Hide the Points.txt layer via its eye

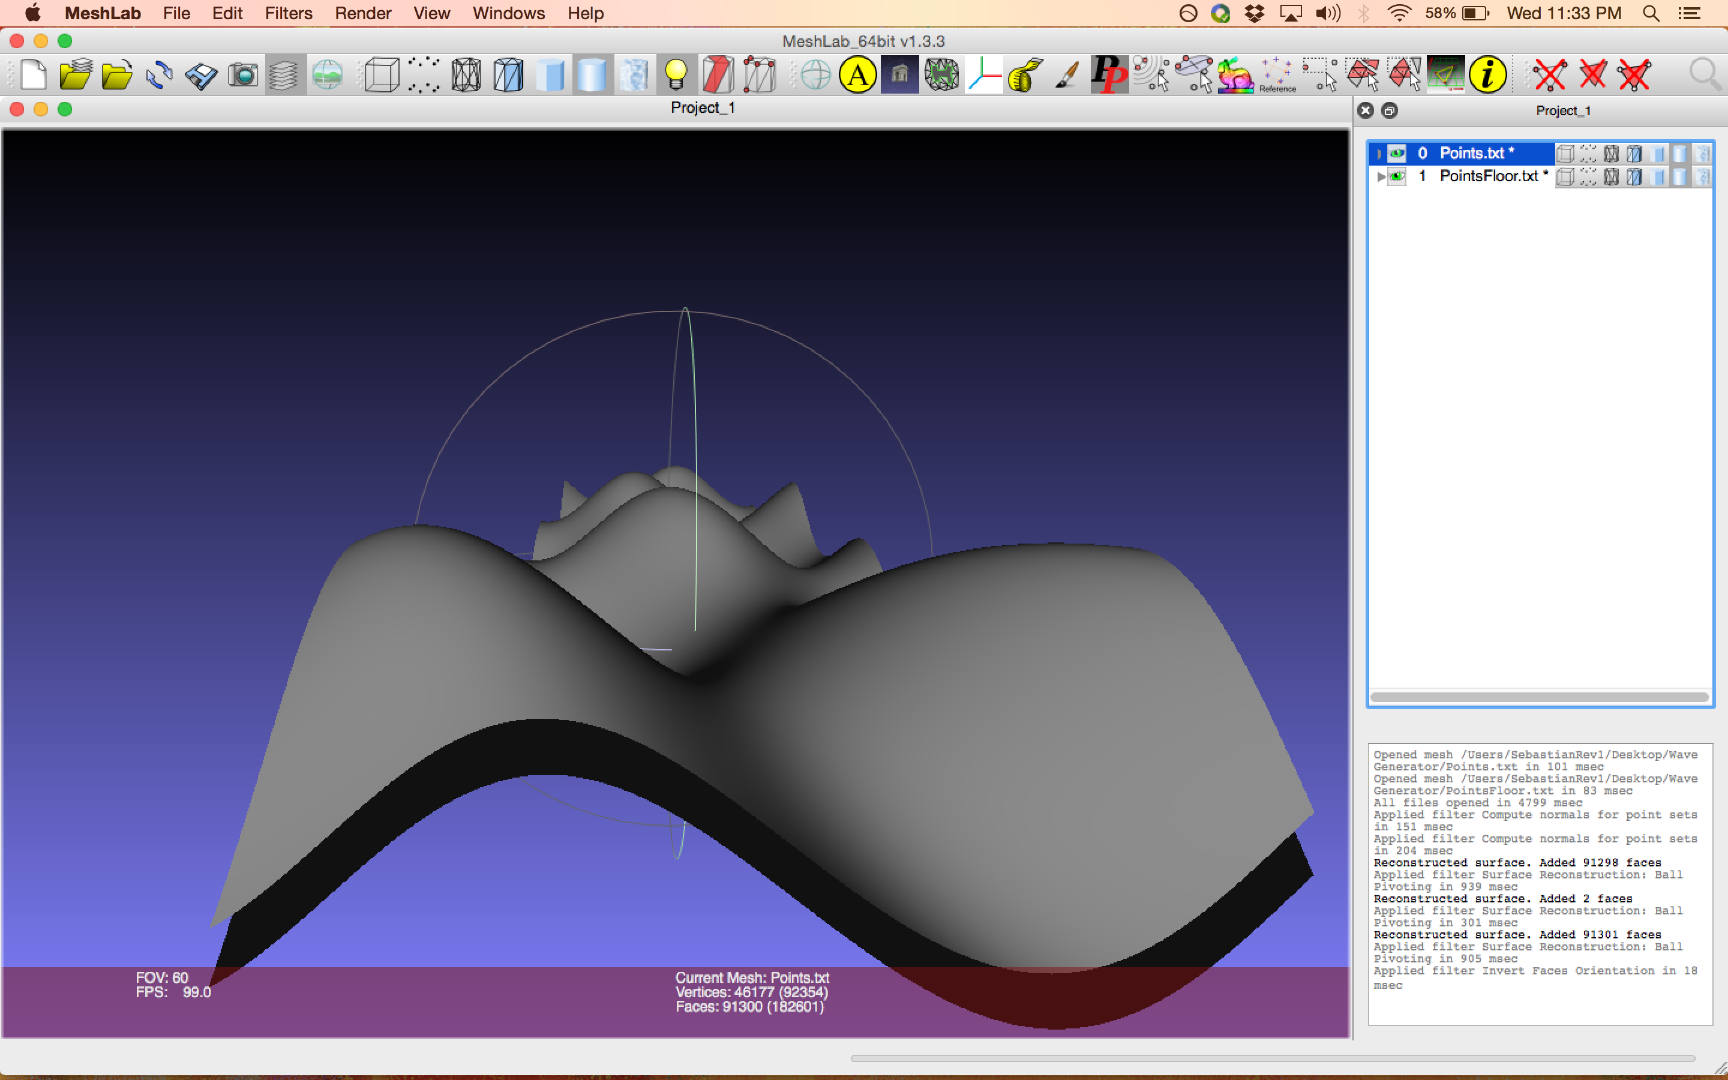click(x=1396, y=153)
